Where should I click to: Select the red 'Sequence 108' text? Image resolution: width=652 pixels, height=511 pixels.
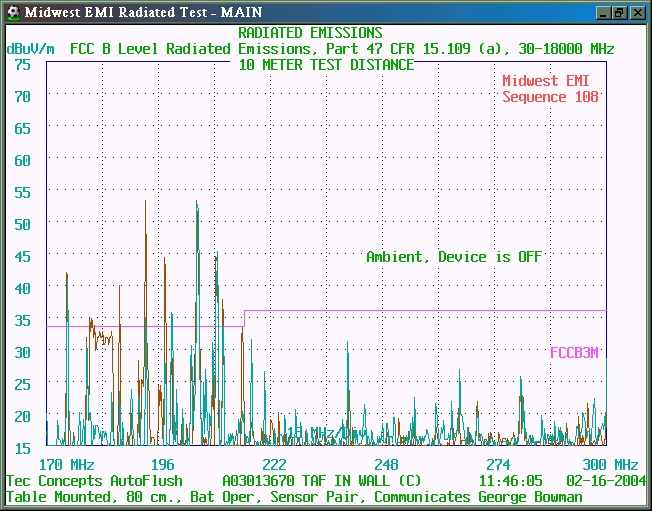(550, 97)
